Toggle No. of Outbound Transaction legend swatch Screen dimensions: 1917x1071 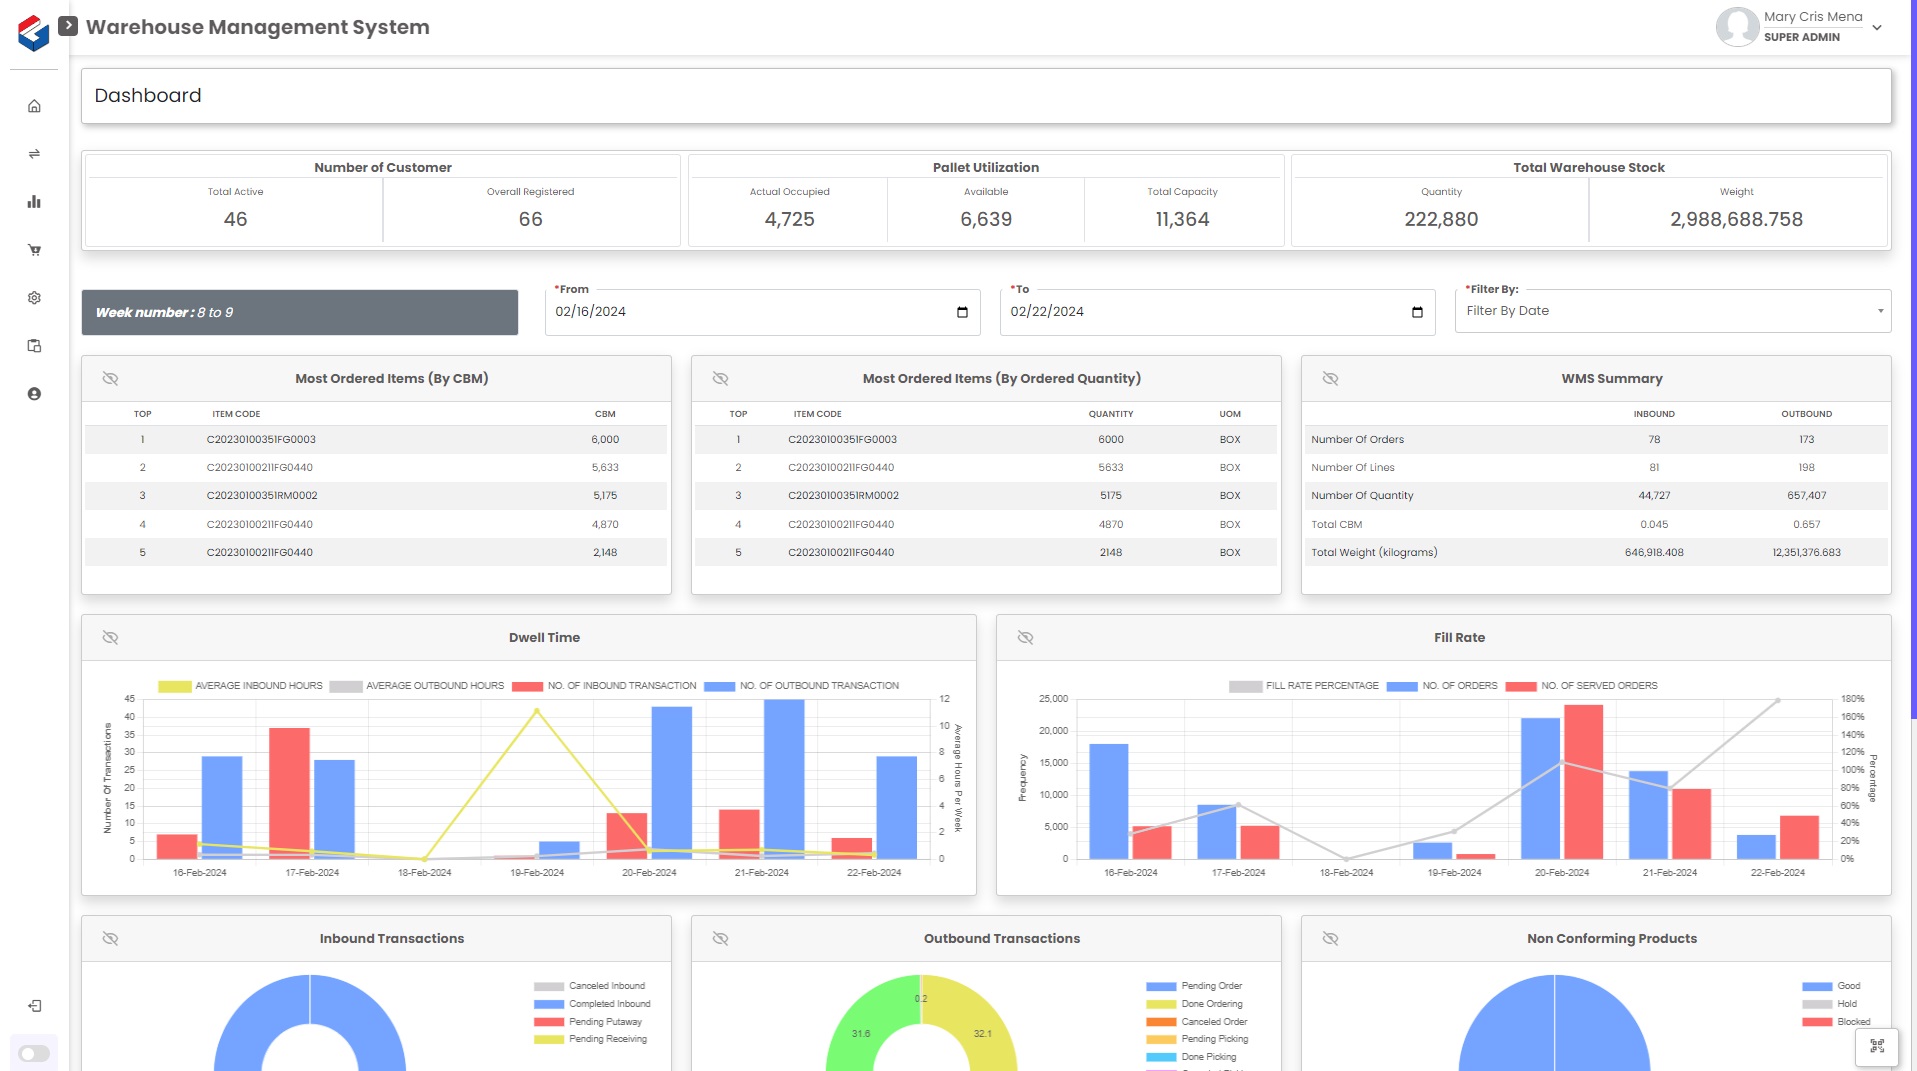(x=719, y=686)
